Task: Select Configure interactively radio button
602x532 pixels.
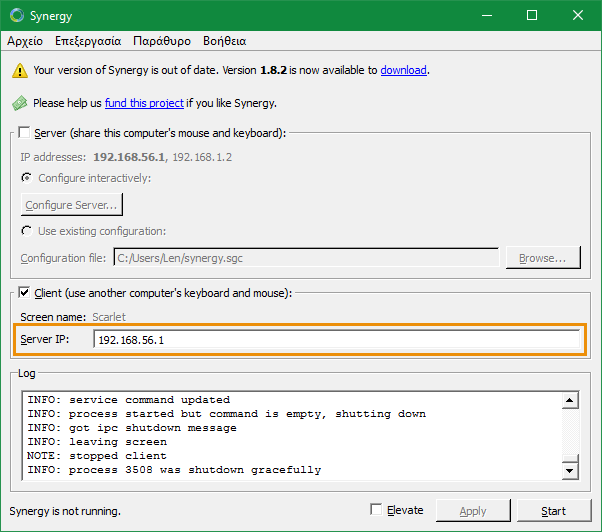Action: click(x=27, y=178)
